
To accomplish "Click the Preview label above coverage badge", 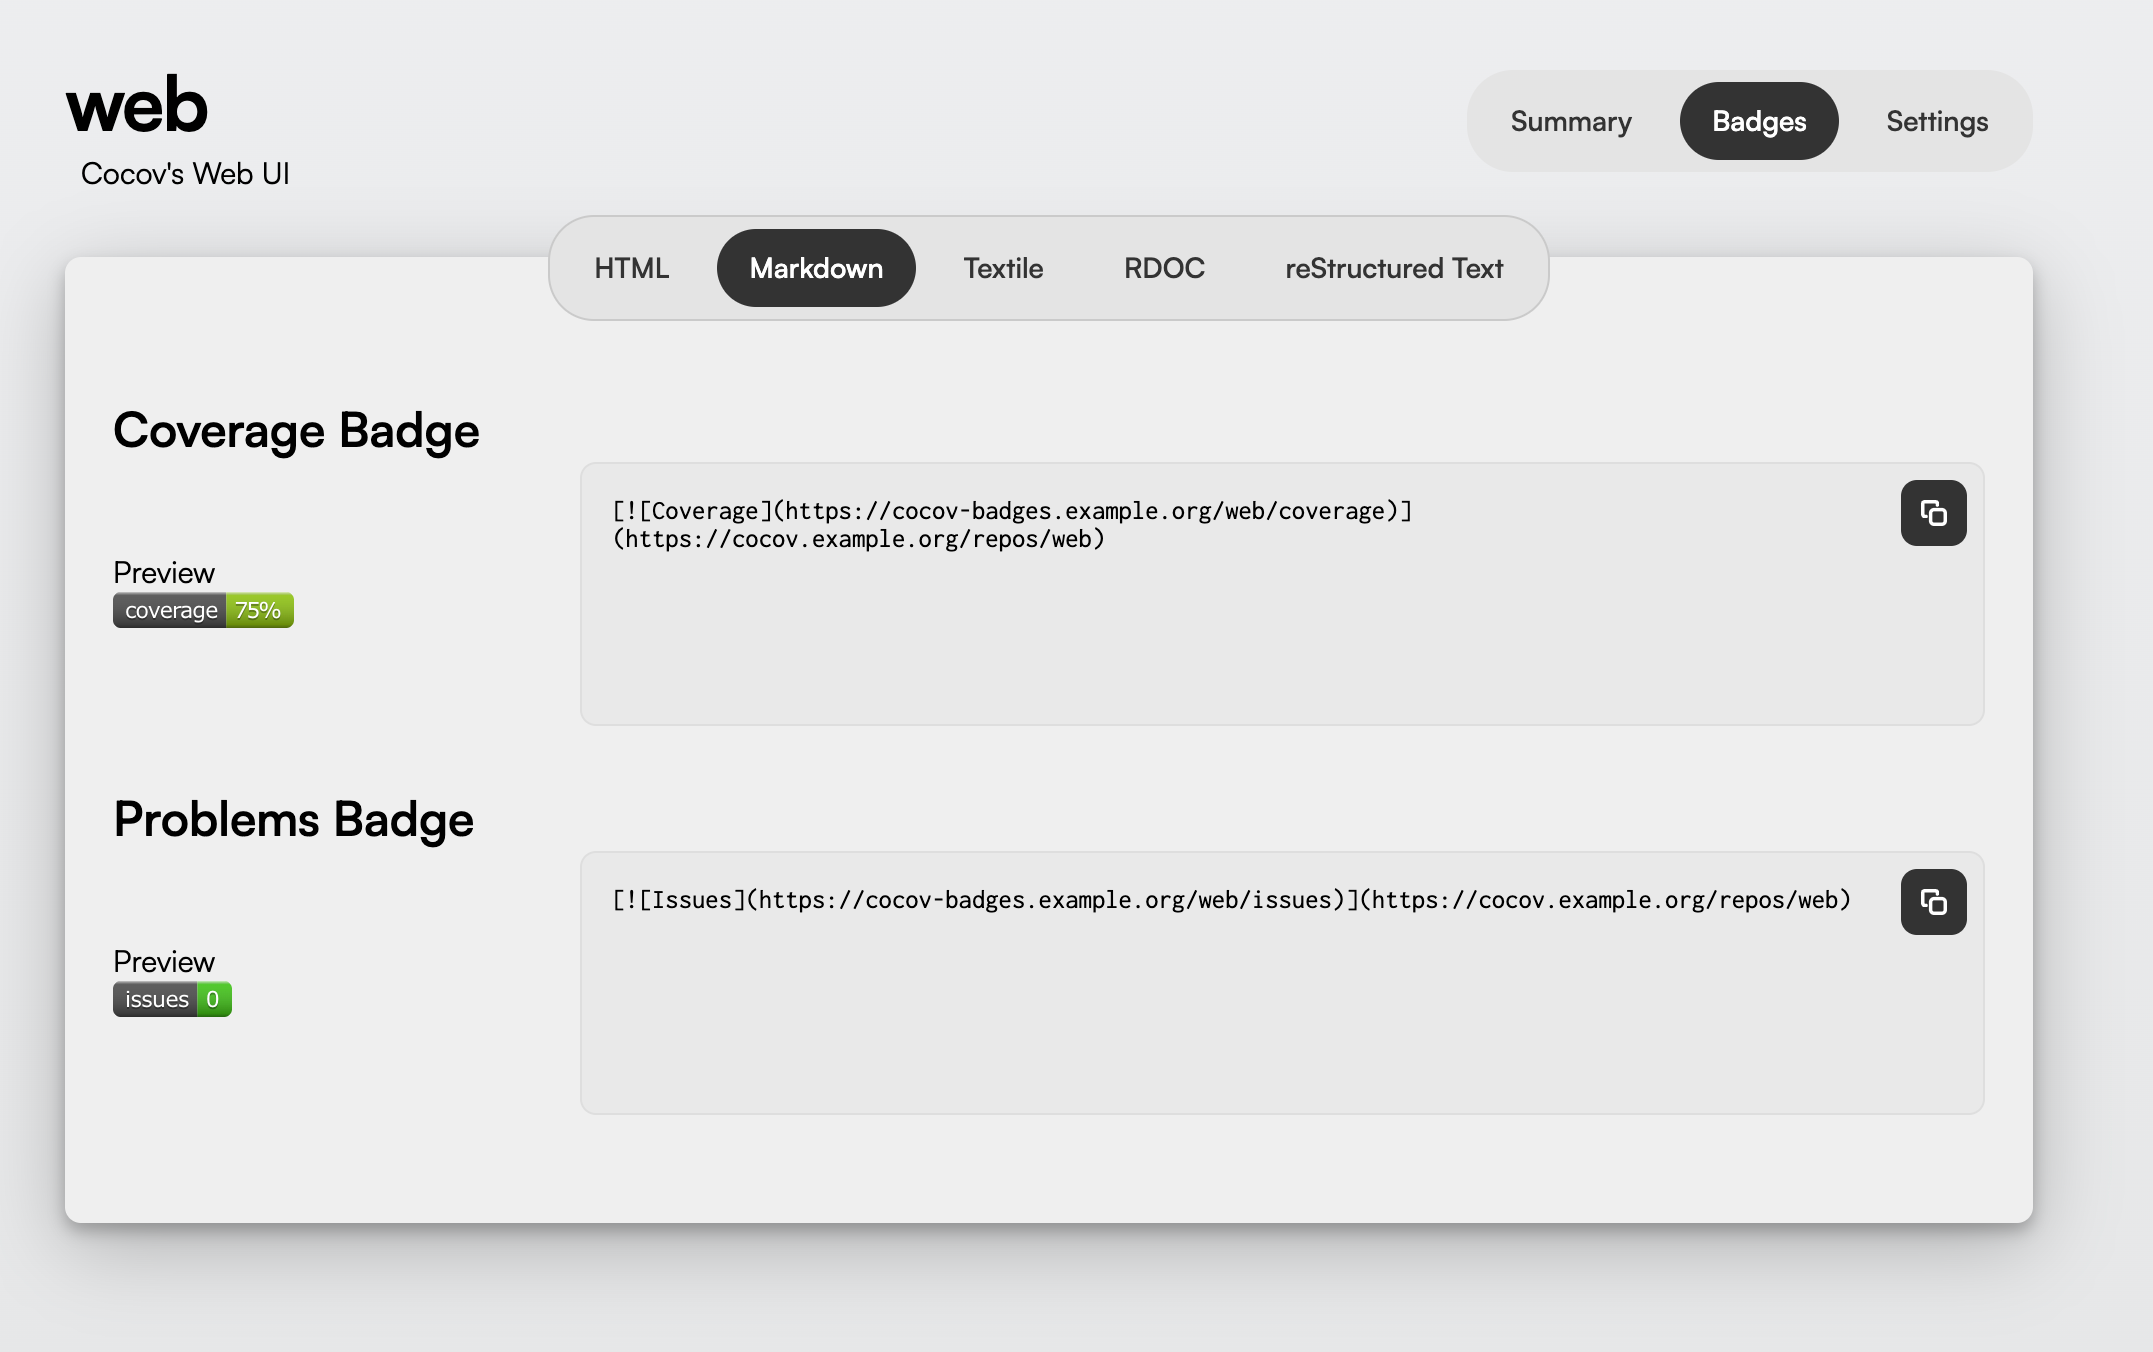I will tap(164, 573).
